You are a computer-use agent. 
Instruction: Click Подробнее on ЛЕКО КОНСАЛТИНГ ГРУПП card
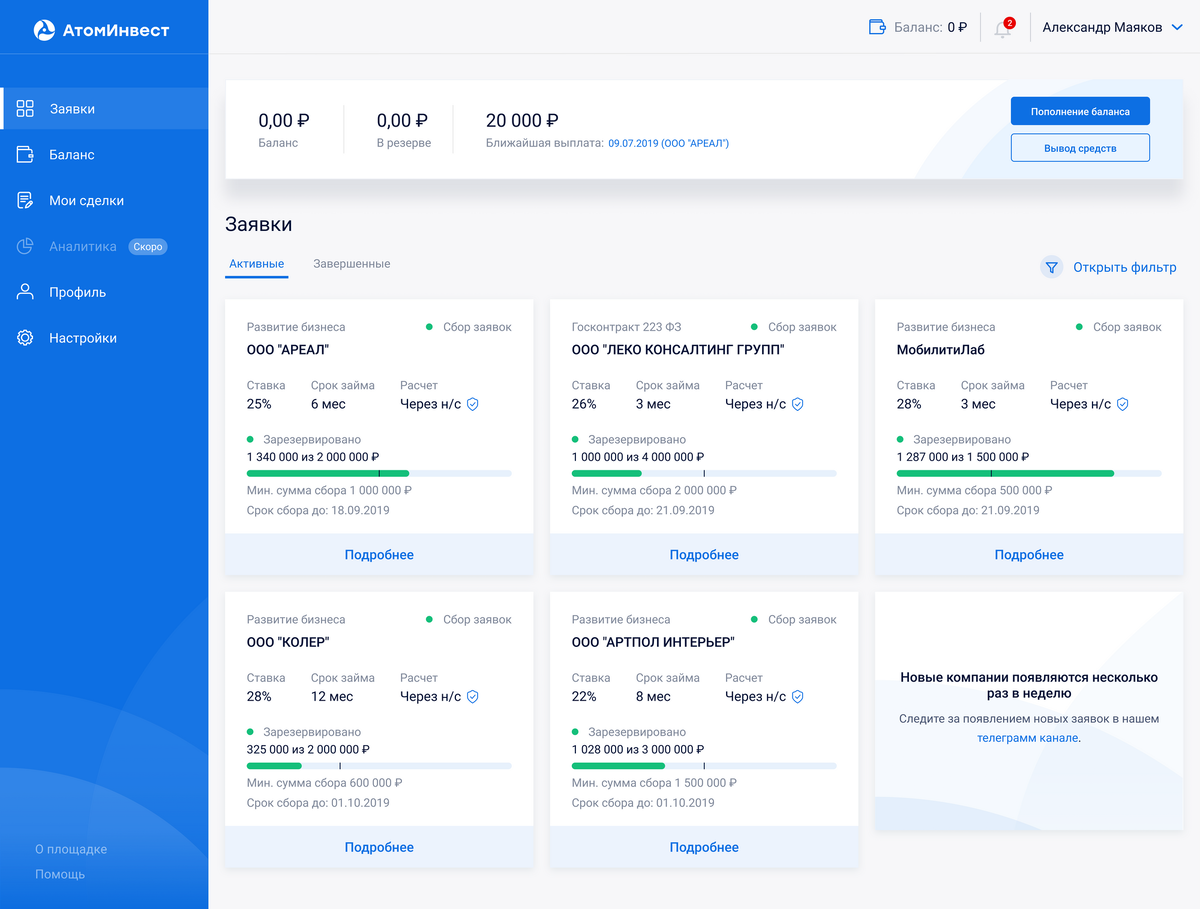point(704,554)
